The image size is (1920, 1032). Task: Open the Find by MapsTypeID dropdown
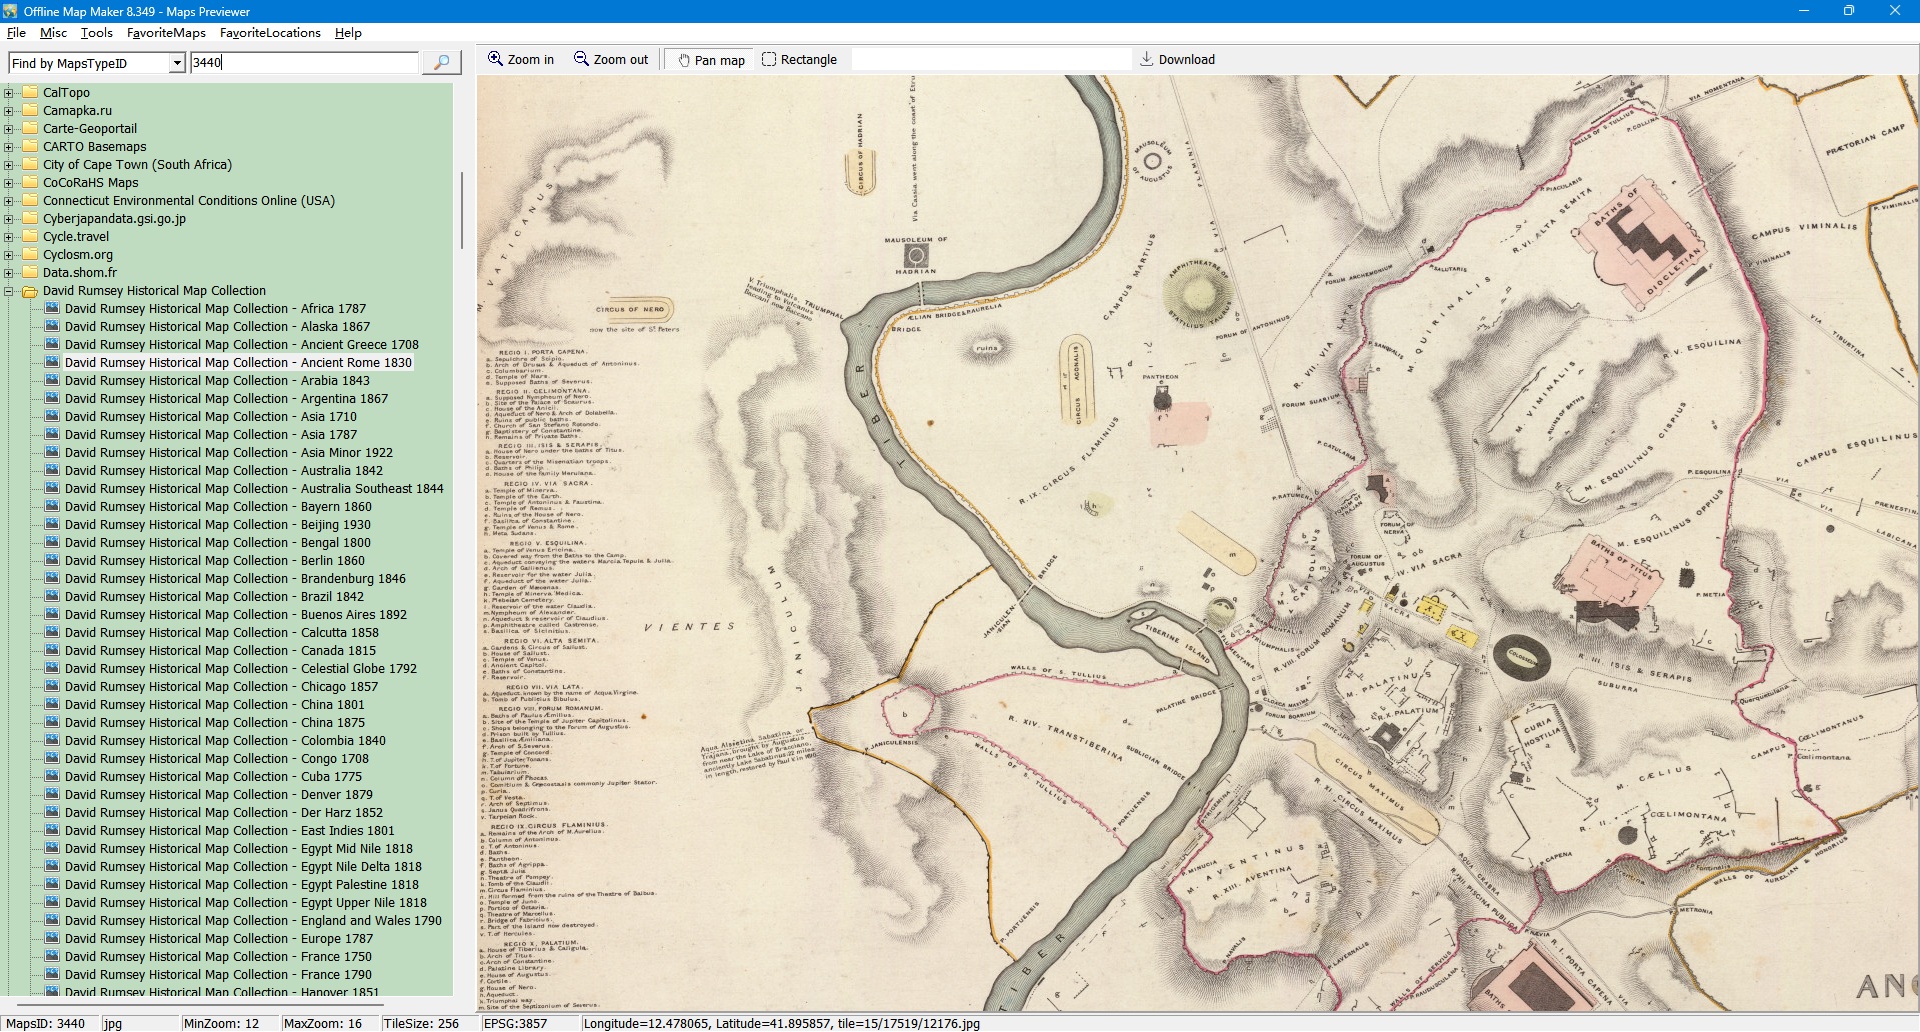pos(177,63)
